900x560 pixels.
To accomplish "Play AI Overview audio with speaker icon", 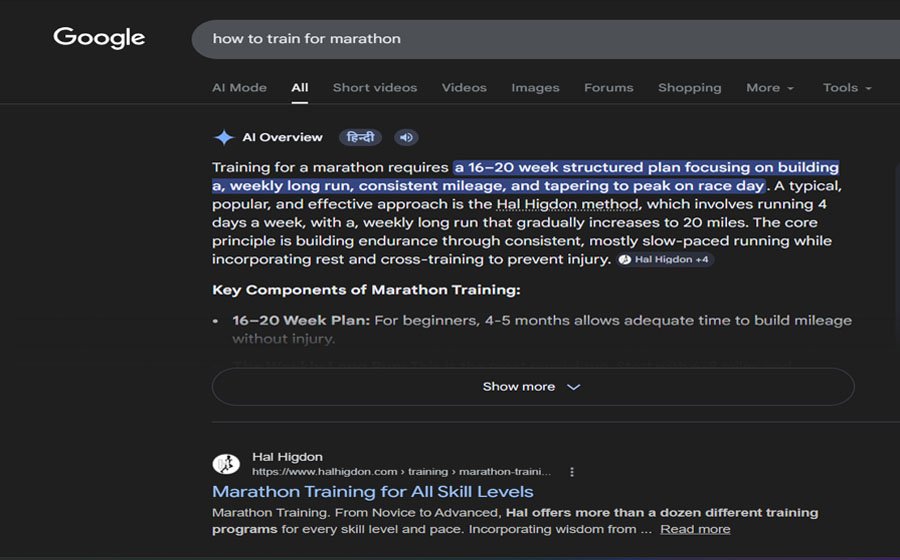I will (x=405, y=138).
